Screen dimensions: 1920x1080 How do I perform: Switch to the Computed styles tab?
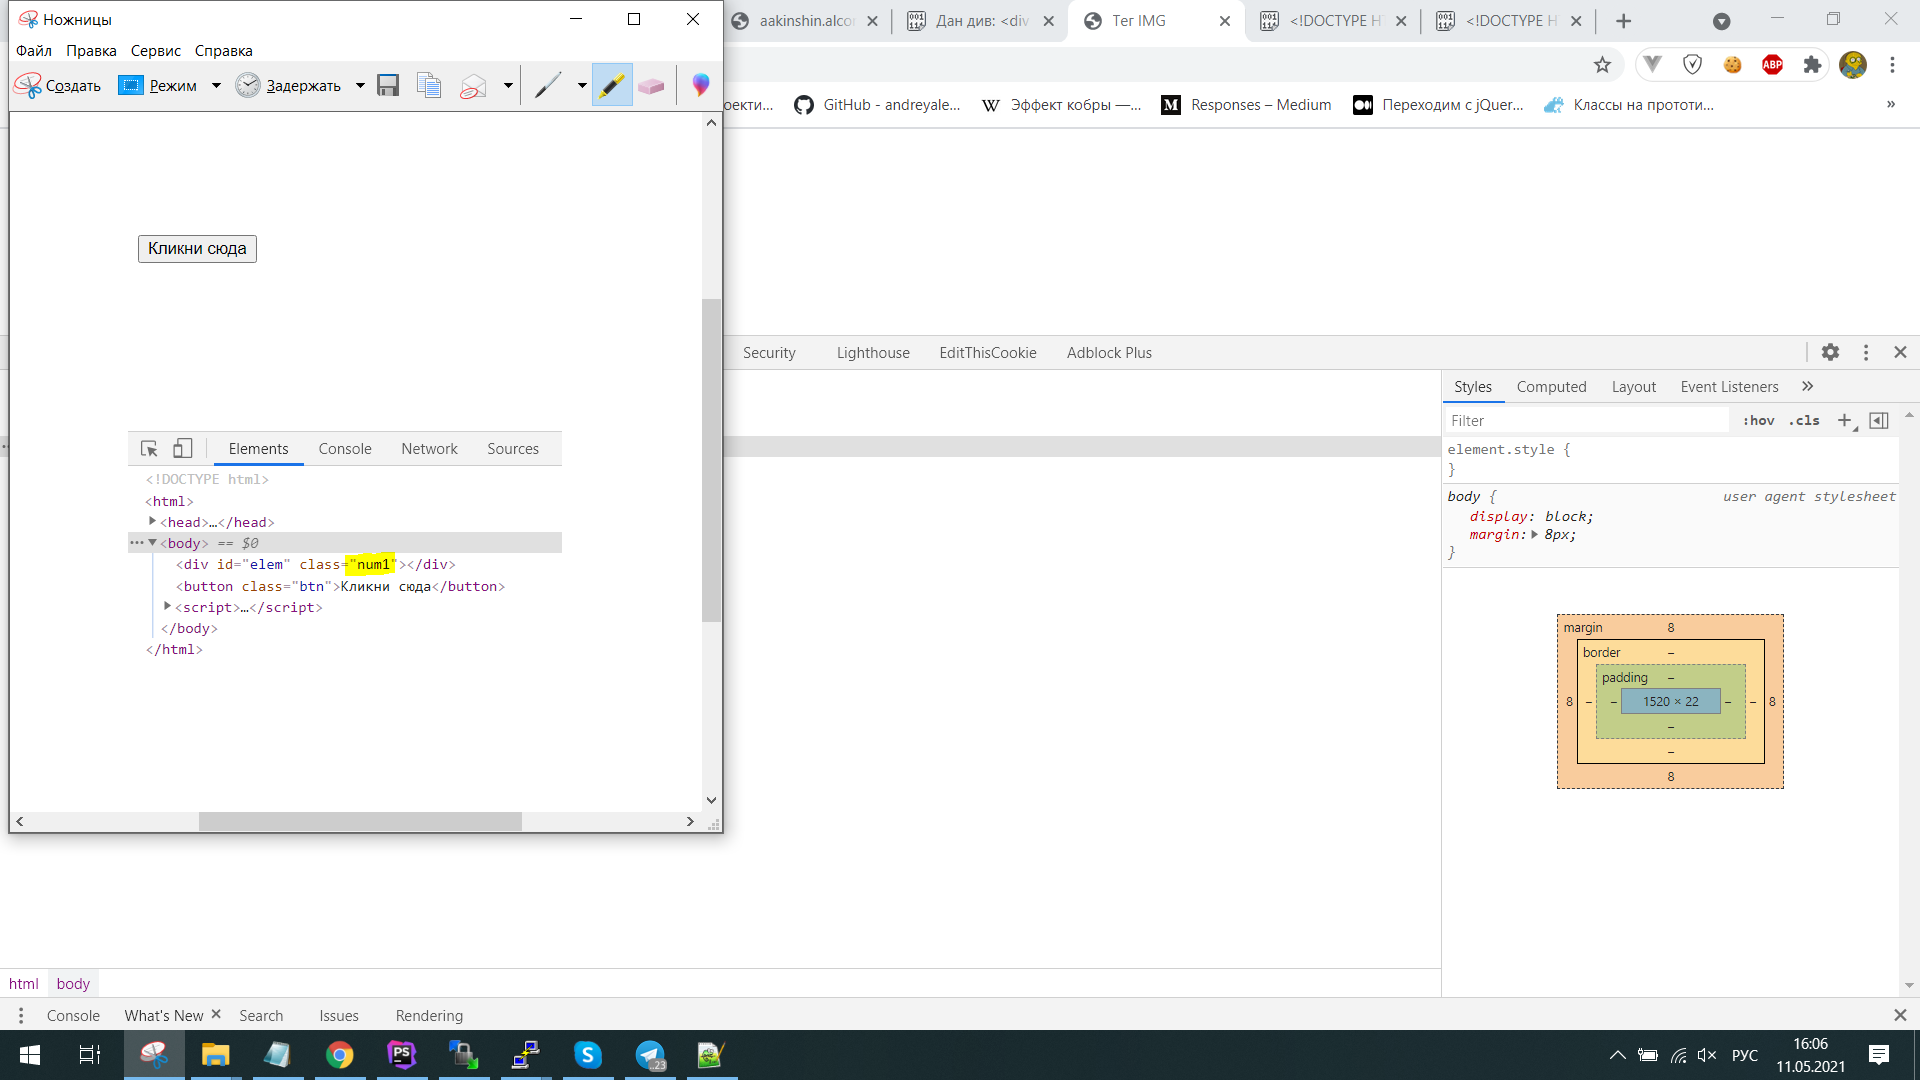click(x=1551, y=387)
